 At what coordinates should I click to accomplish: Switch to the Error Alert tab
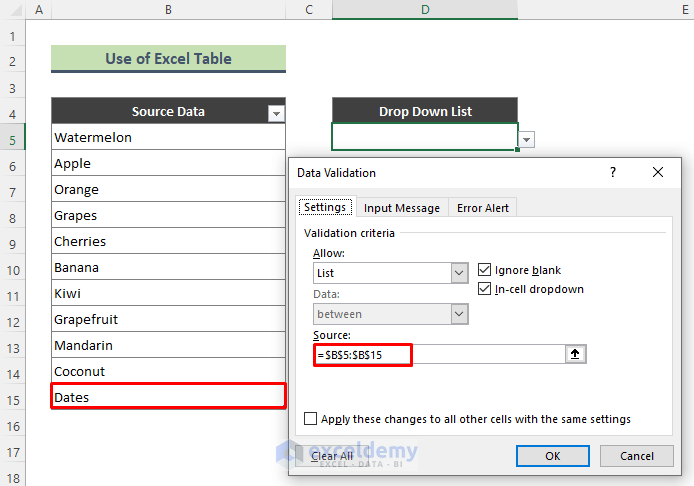pos(483,208)
